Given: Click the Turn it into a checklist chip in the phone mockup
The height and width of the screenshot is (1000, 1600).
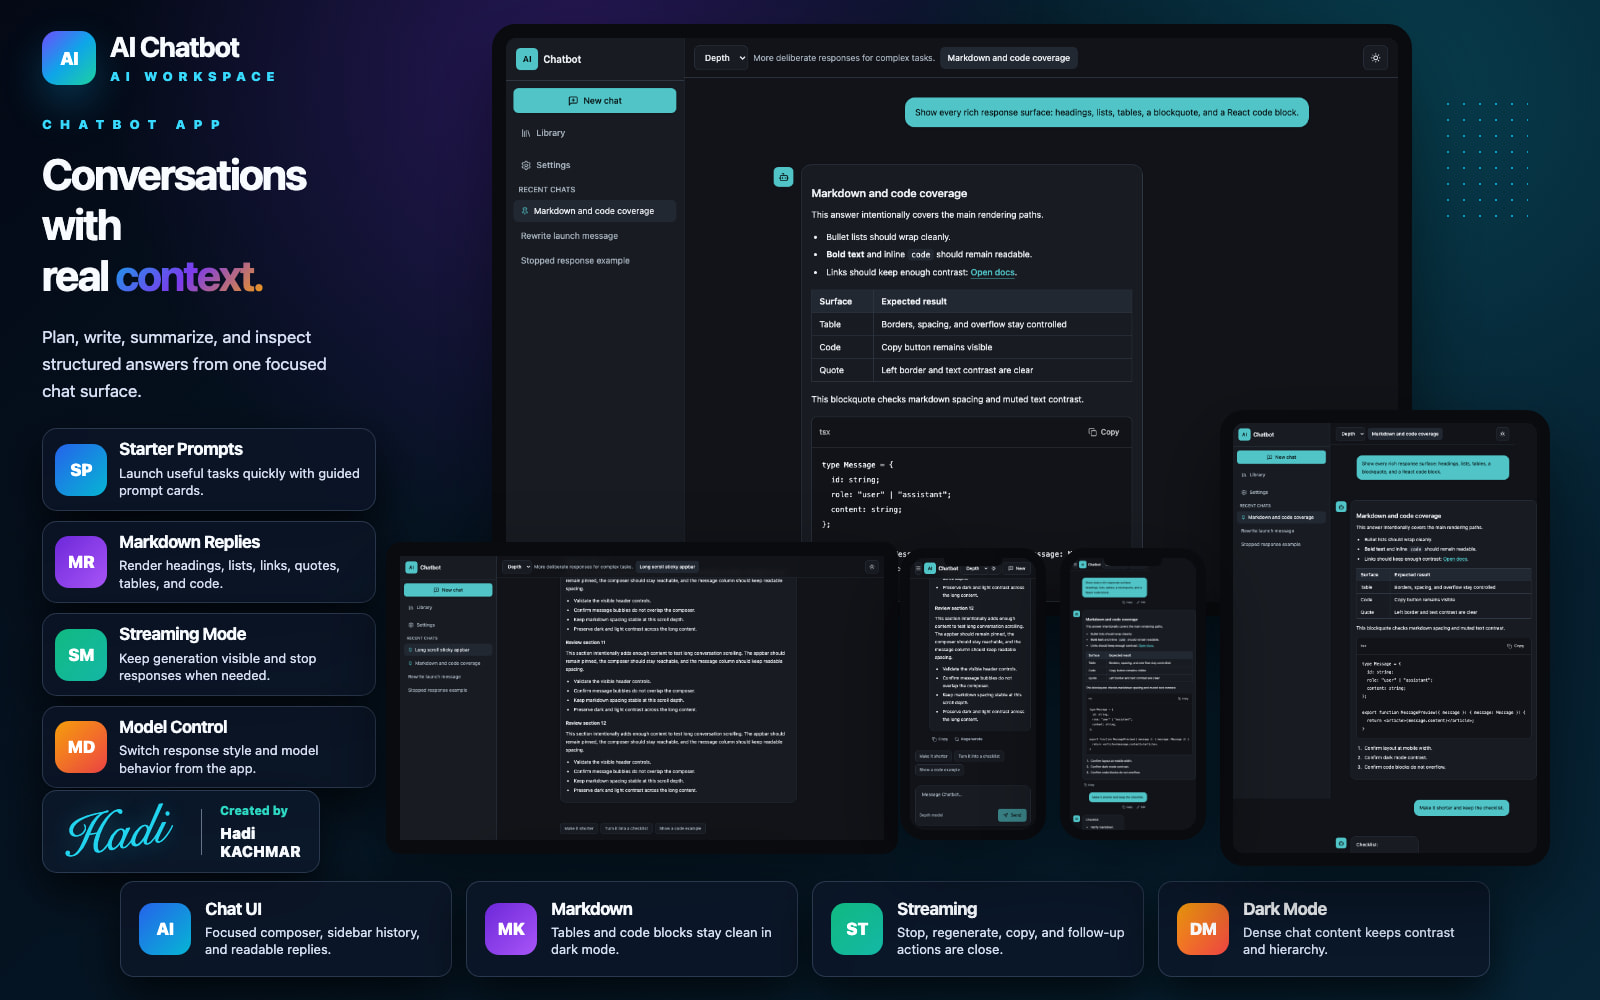Looking at the screenshot, I should tap(979, 756).
